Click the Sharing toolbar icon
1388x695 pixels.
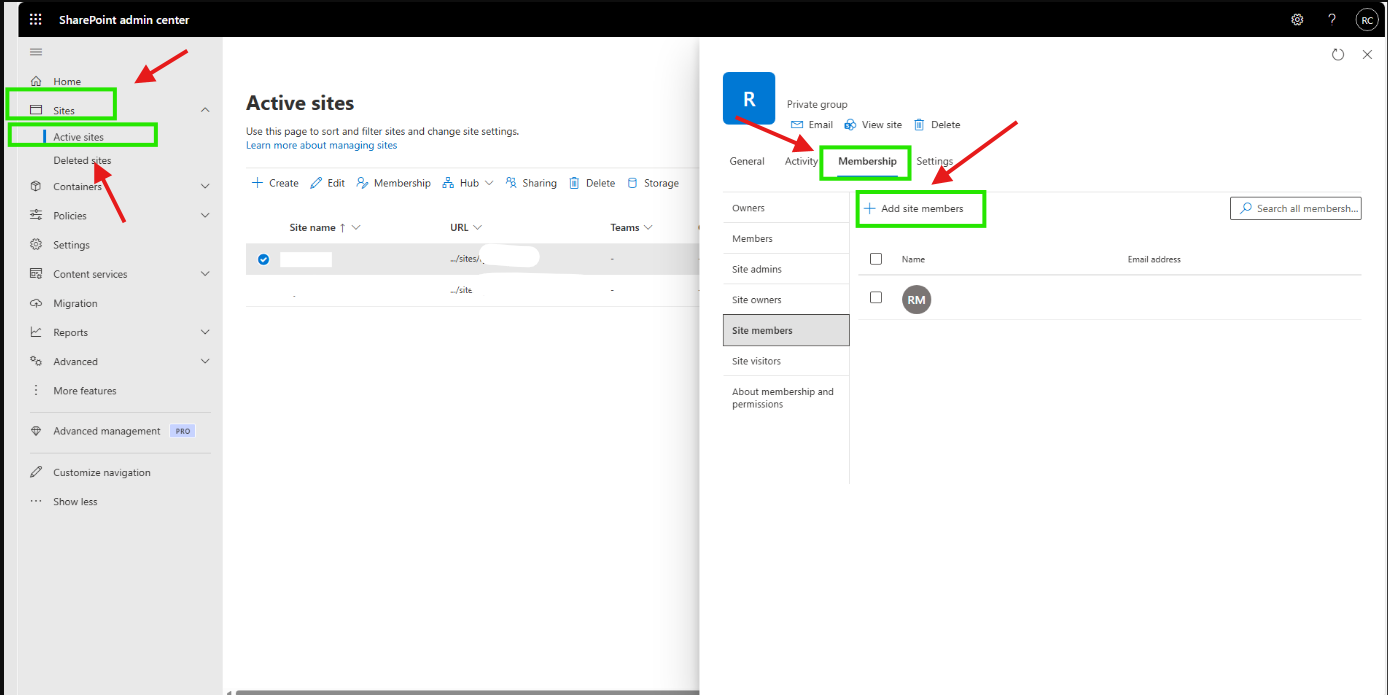(511, 183)
